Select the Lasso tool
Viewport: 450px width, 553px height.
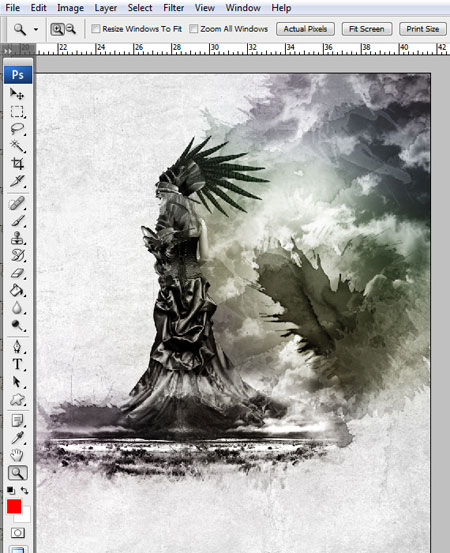(x=17, y=129)
